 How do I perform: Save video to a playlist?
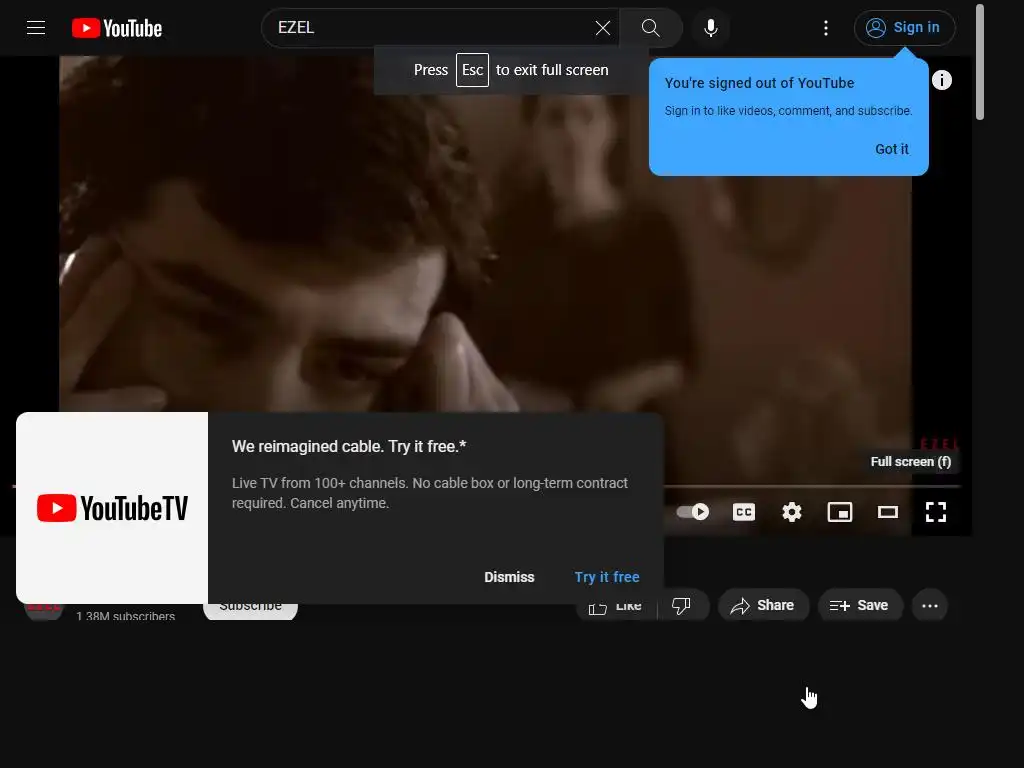[859, 606]
